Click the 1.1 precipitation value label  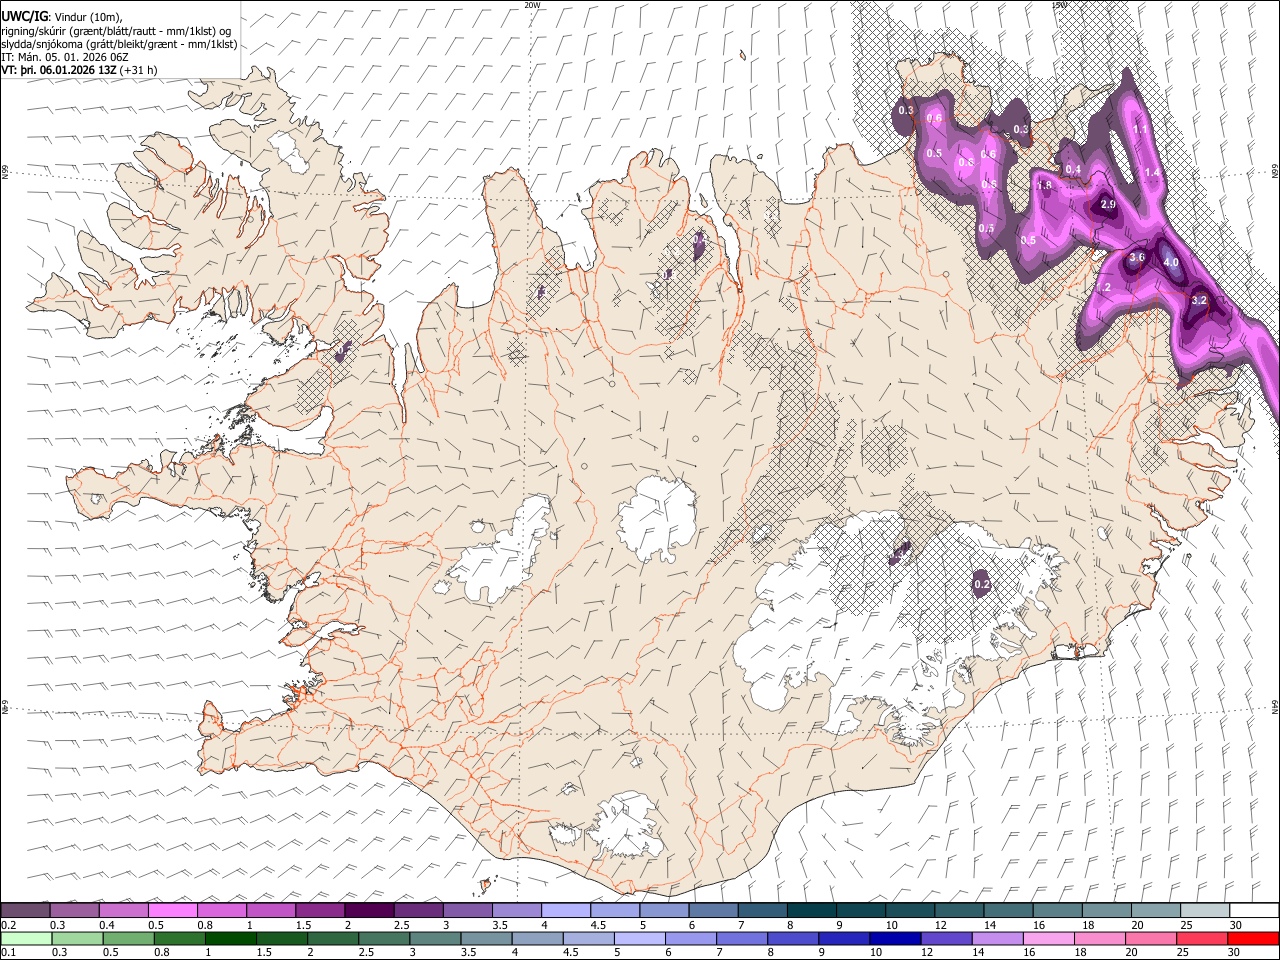click(x=1141, y=129)
